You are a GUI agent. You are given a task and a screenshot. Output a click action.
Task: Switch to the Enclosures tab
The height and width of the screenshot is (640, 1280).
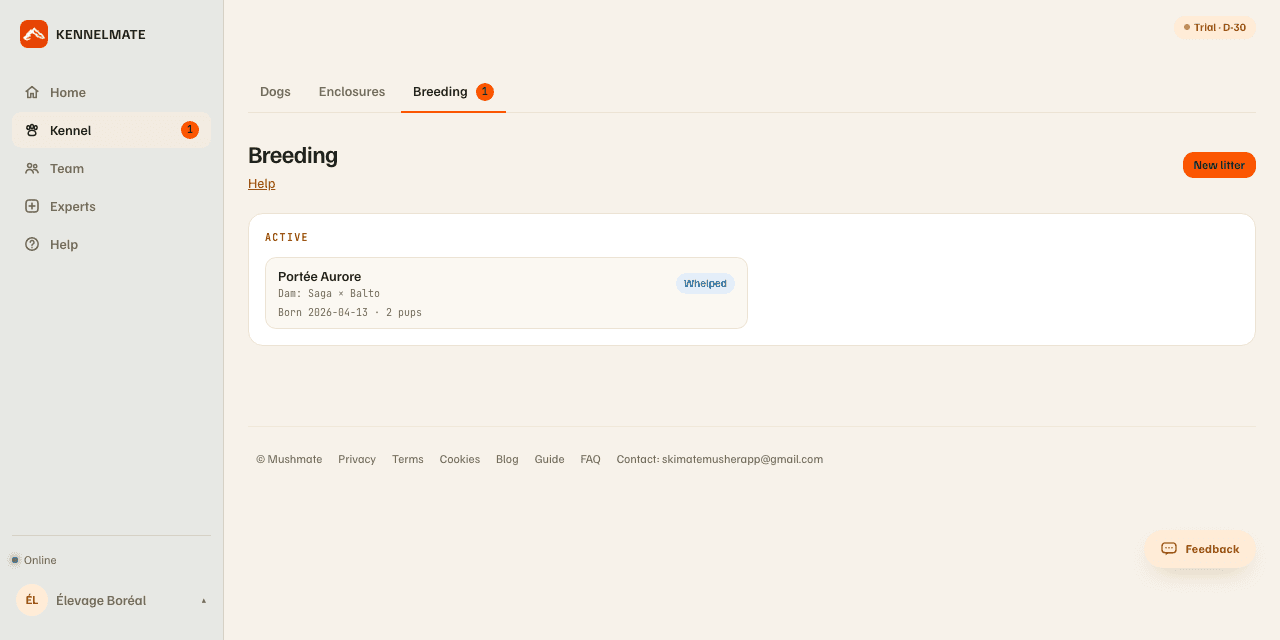coord(352,92)
